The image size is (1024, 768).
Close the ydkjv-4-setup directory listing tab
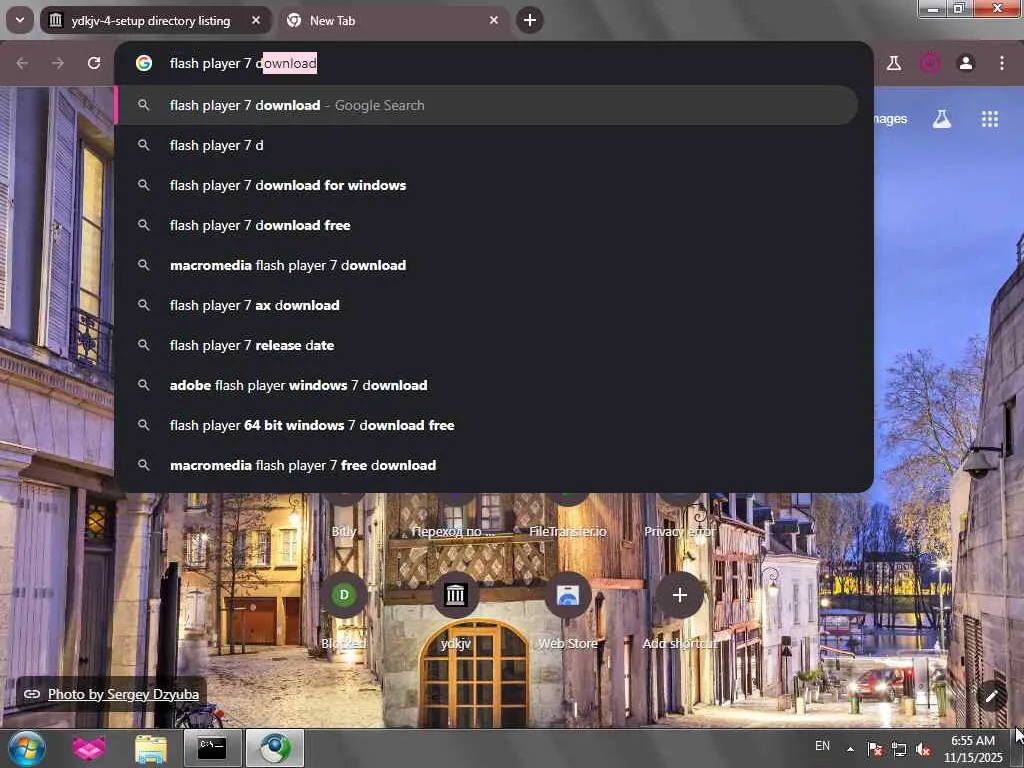256,20
